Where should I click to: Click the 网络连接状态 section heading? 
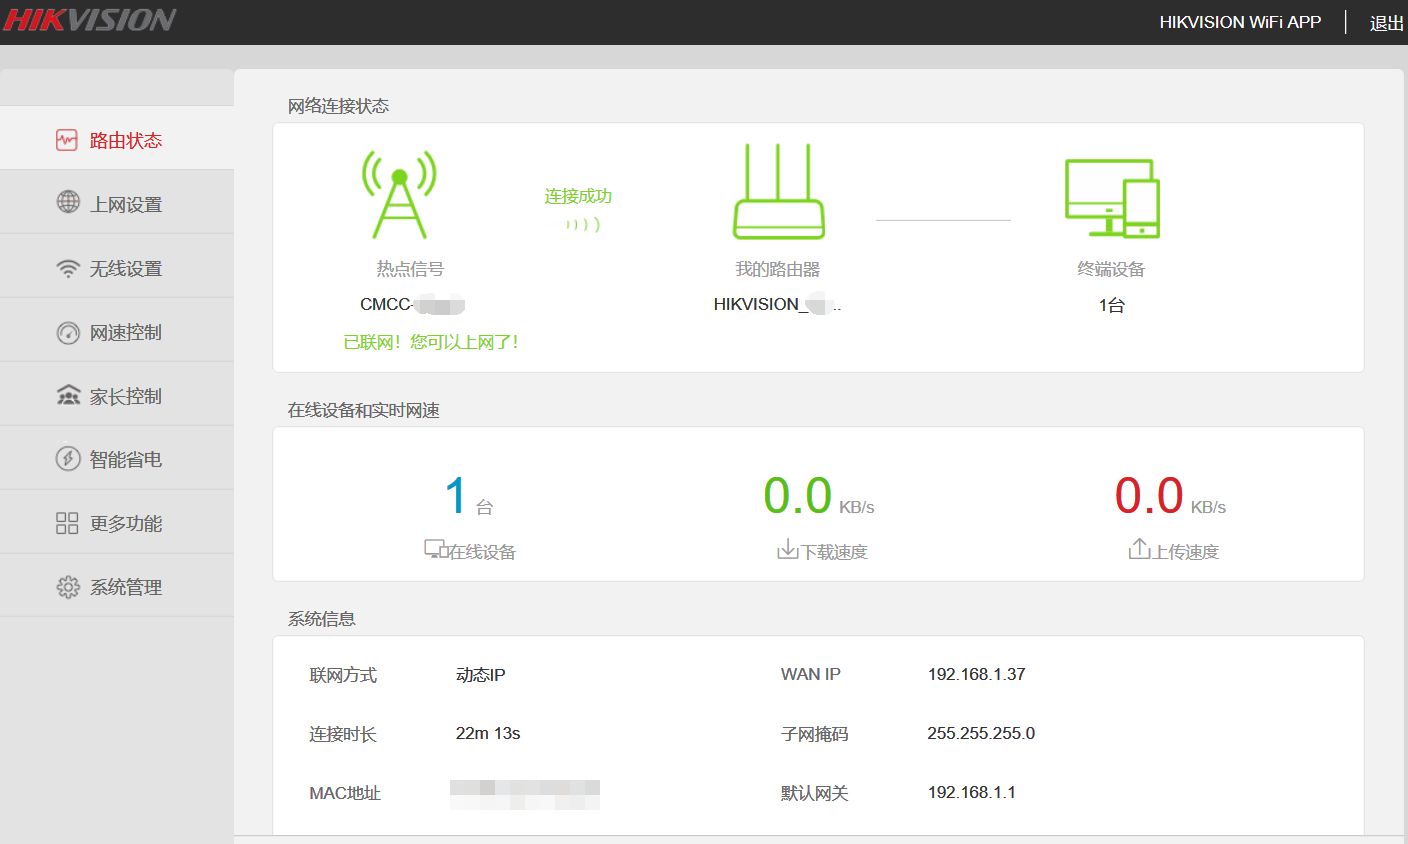[338, 106]
